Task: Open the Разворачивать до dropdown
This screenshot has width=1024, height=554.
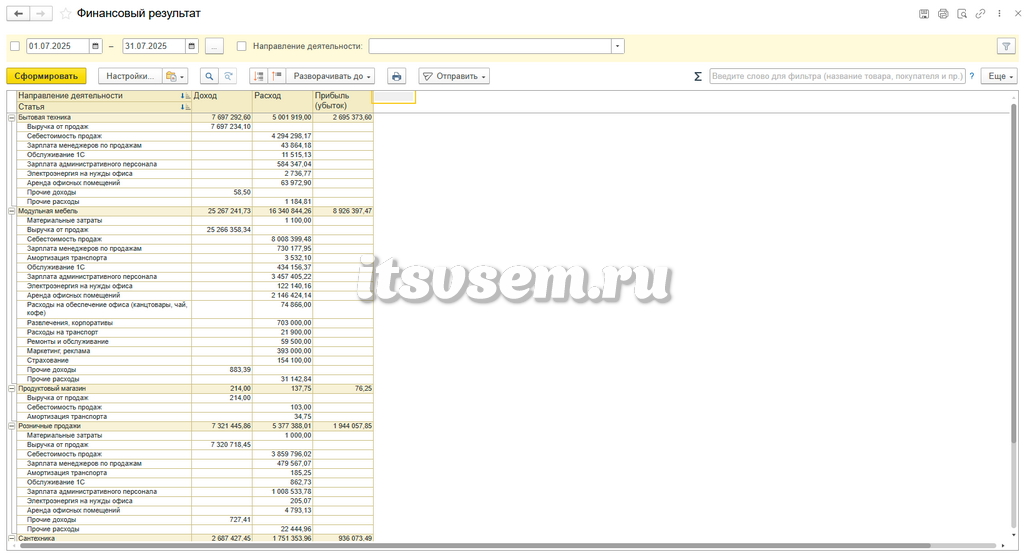Action: 331,76
